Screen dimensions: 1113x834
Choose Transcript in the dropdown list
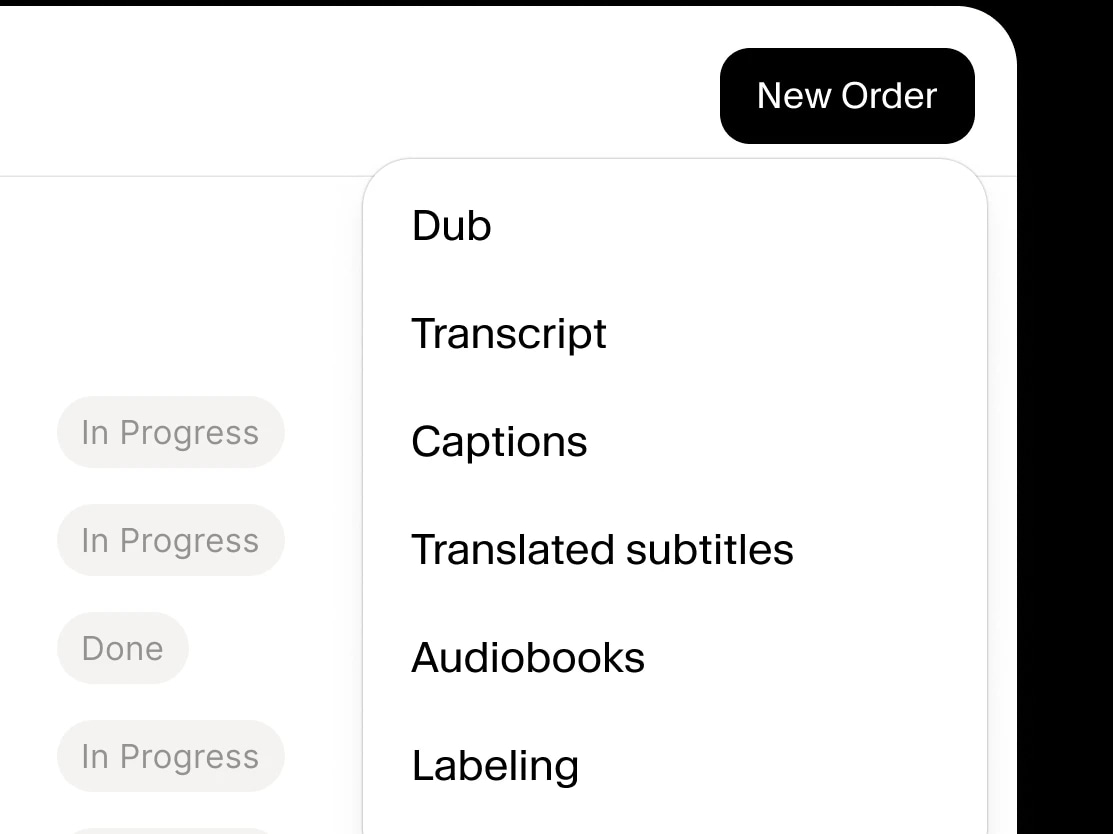pos(509,333)
